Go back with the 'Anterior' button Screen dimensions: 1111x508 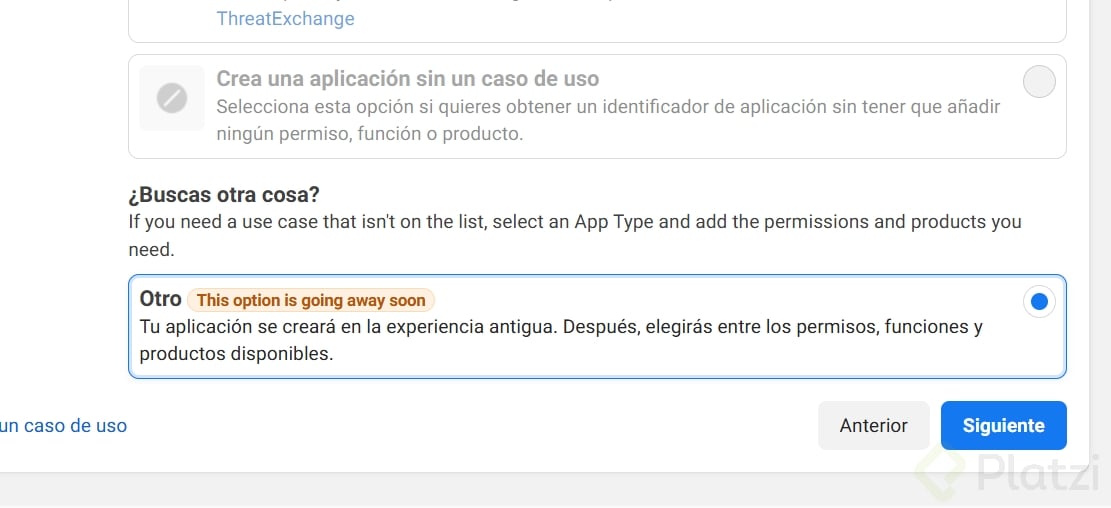pos(873,426)
